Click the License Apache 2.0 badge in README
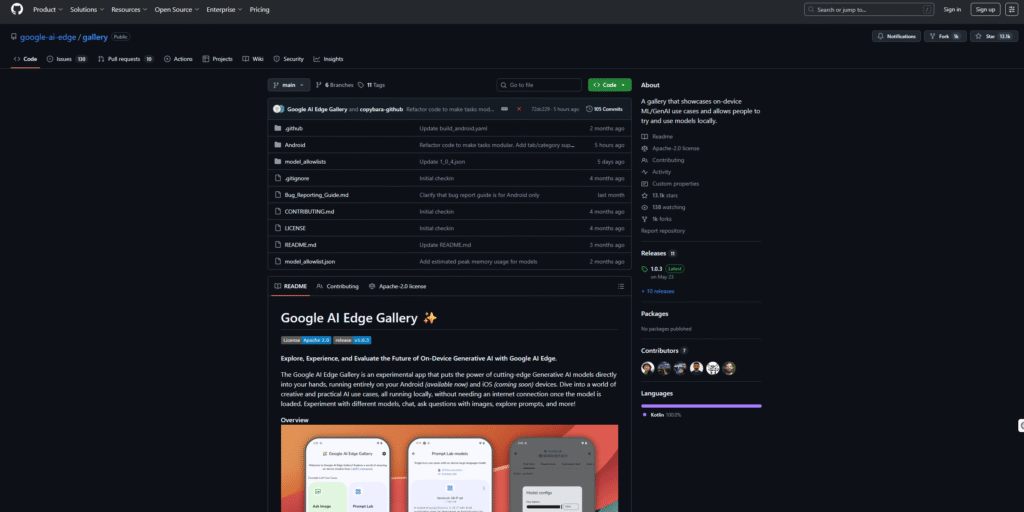Viewport: 1024px width, 512px height. pos(306,340)
